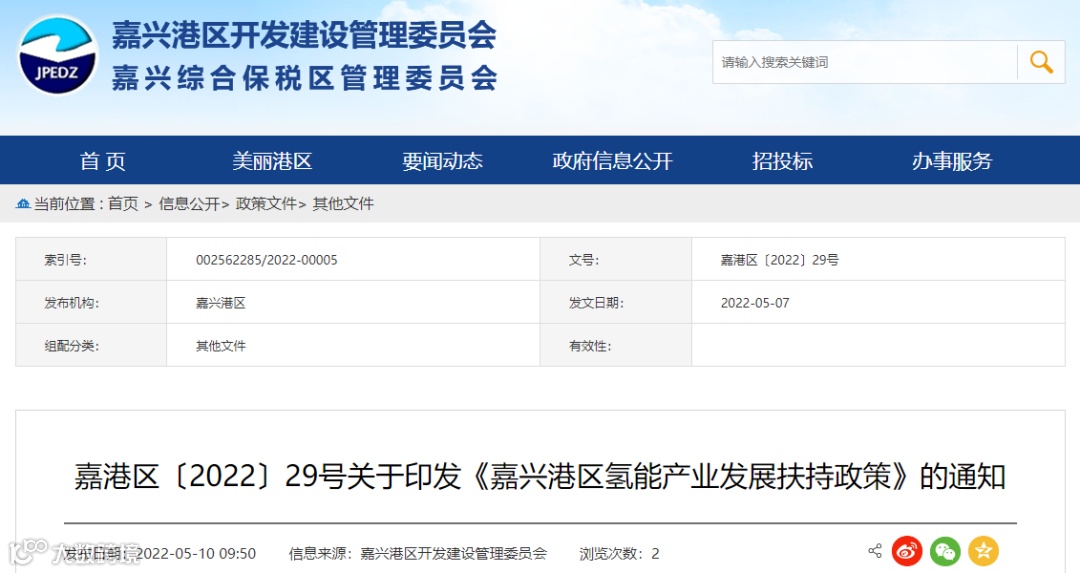Click the header title 嘉兴港区开发建设管理委员会
Screen dimensions: 1080x573
click(x=304, y=34)
